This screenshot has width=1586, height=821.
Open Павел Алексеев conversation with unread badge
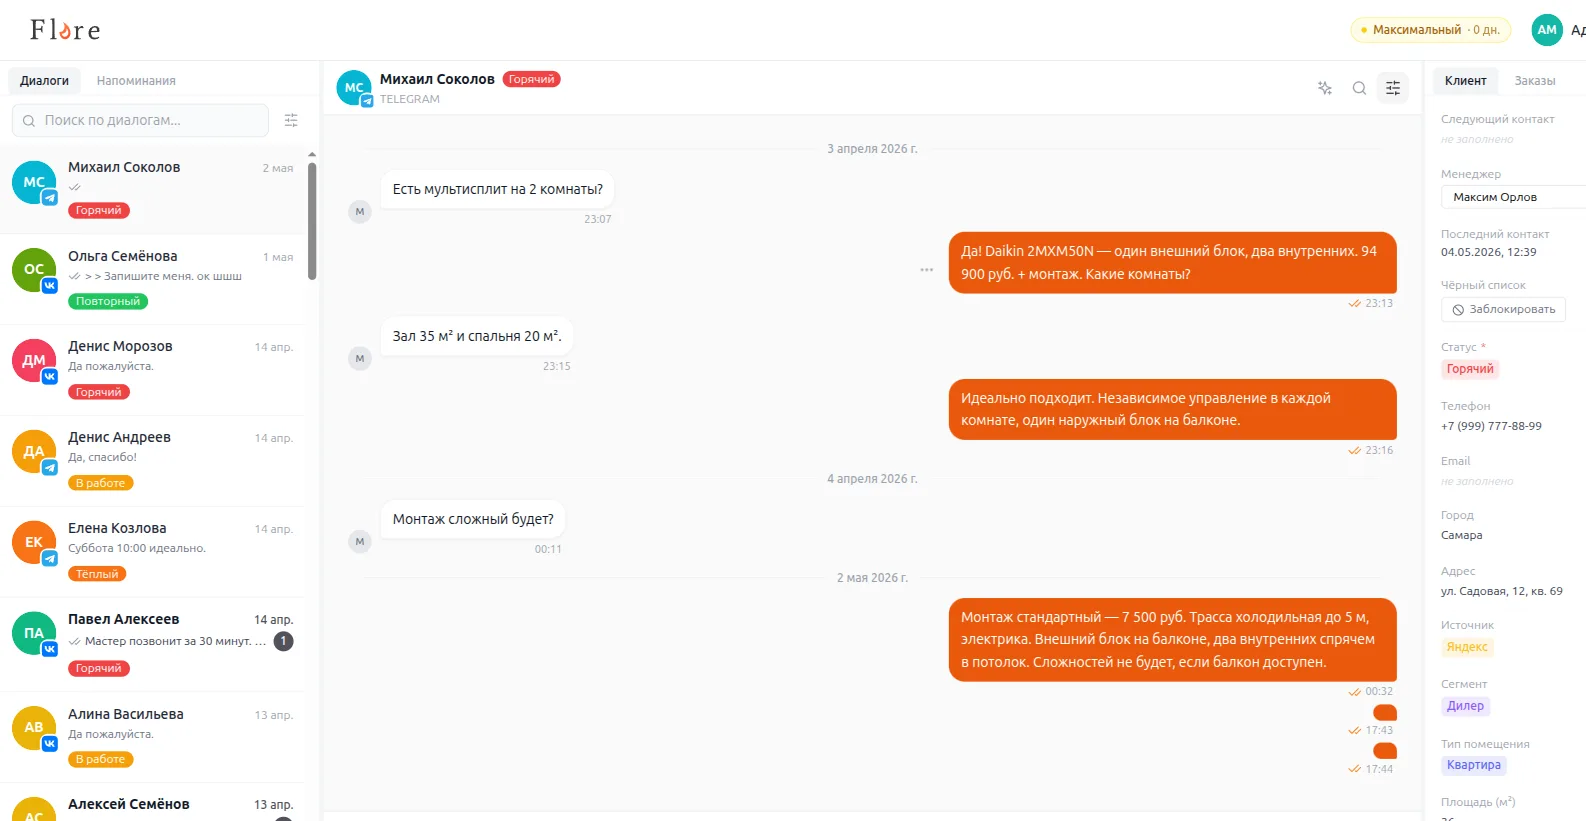pos(153,643)
